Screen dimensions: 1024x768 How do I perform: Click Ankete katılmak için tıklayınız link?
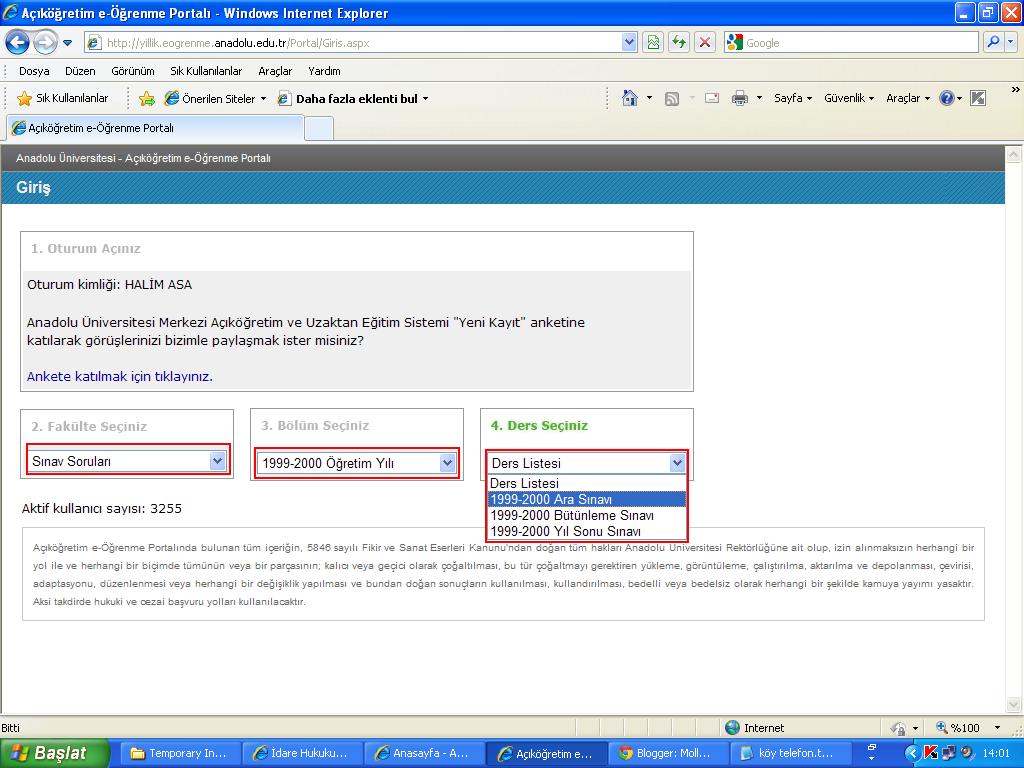pyautogui.click(x=120, y=376)
